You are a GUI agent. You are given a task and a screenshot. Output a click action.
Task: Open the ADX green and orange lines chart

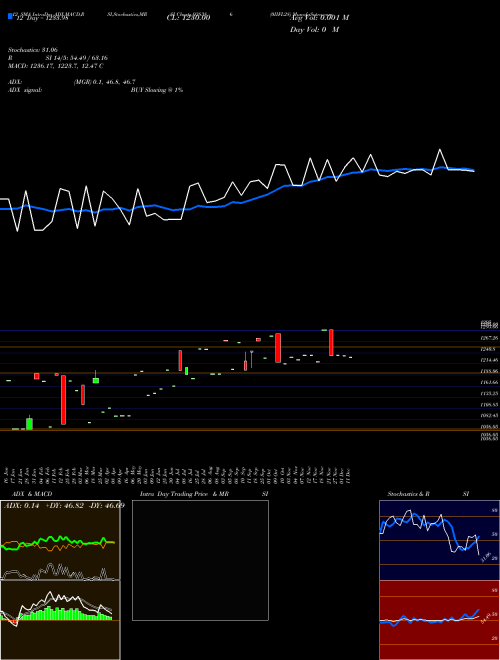point(60,540)
